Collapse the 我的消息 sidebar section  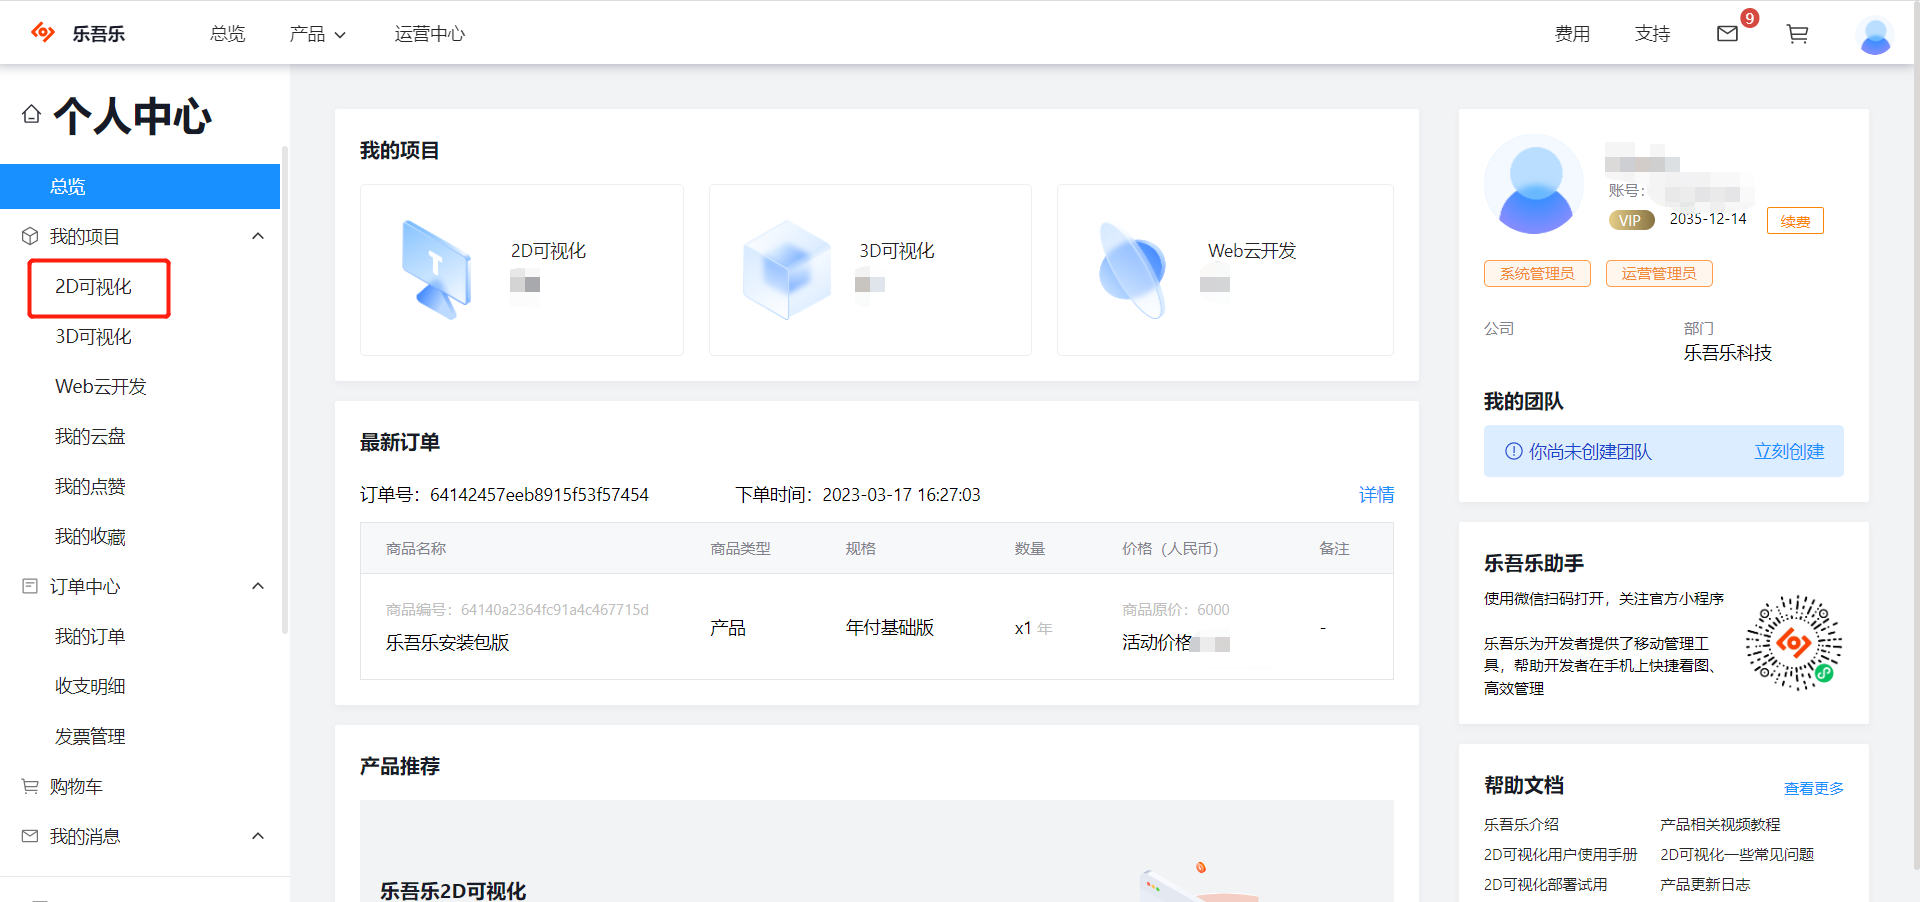click(x=258, y=836)
